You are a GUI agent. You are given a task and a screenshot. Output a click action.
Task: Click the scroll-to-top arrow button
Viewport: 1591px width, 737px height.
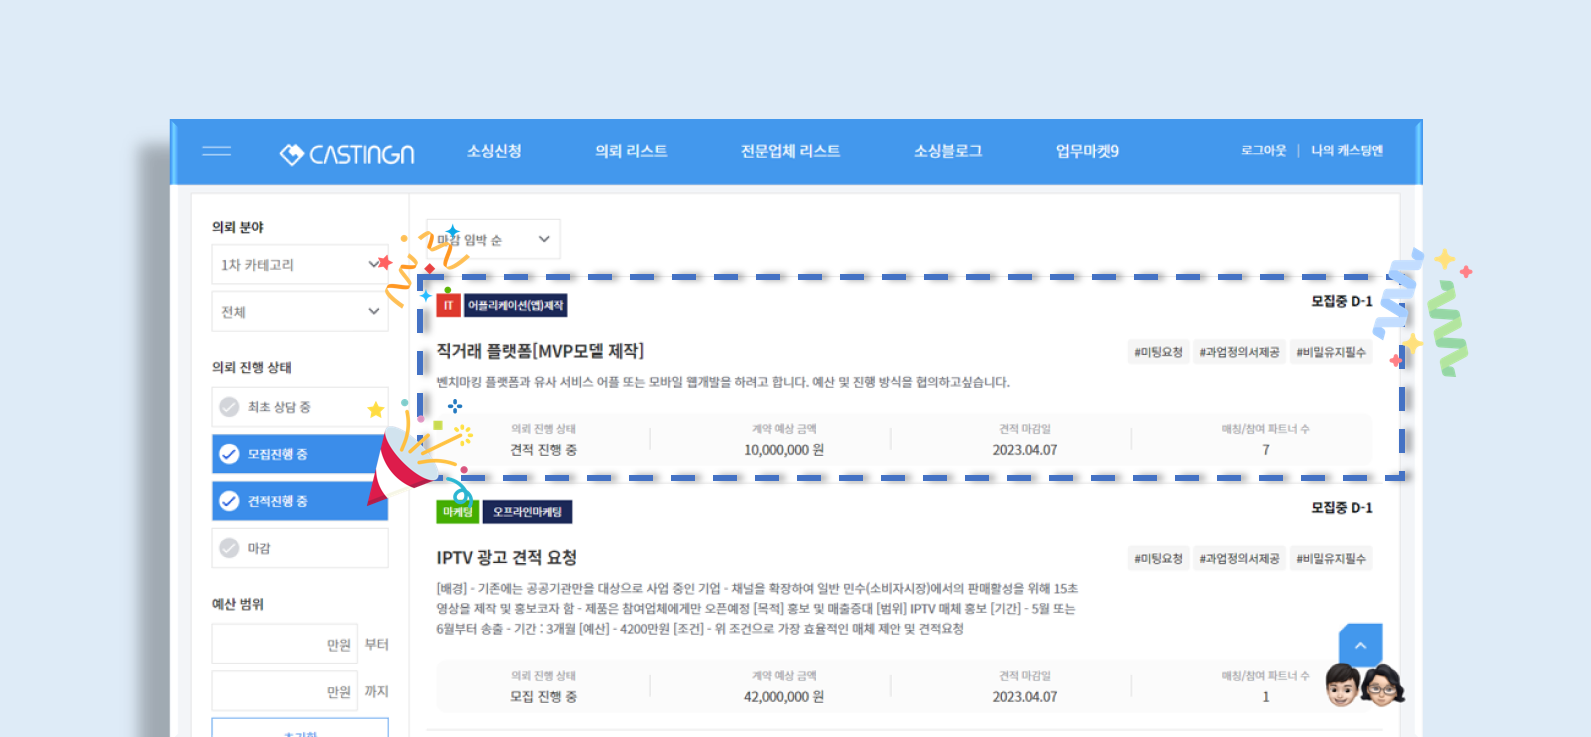click(x=1360, y=646)
